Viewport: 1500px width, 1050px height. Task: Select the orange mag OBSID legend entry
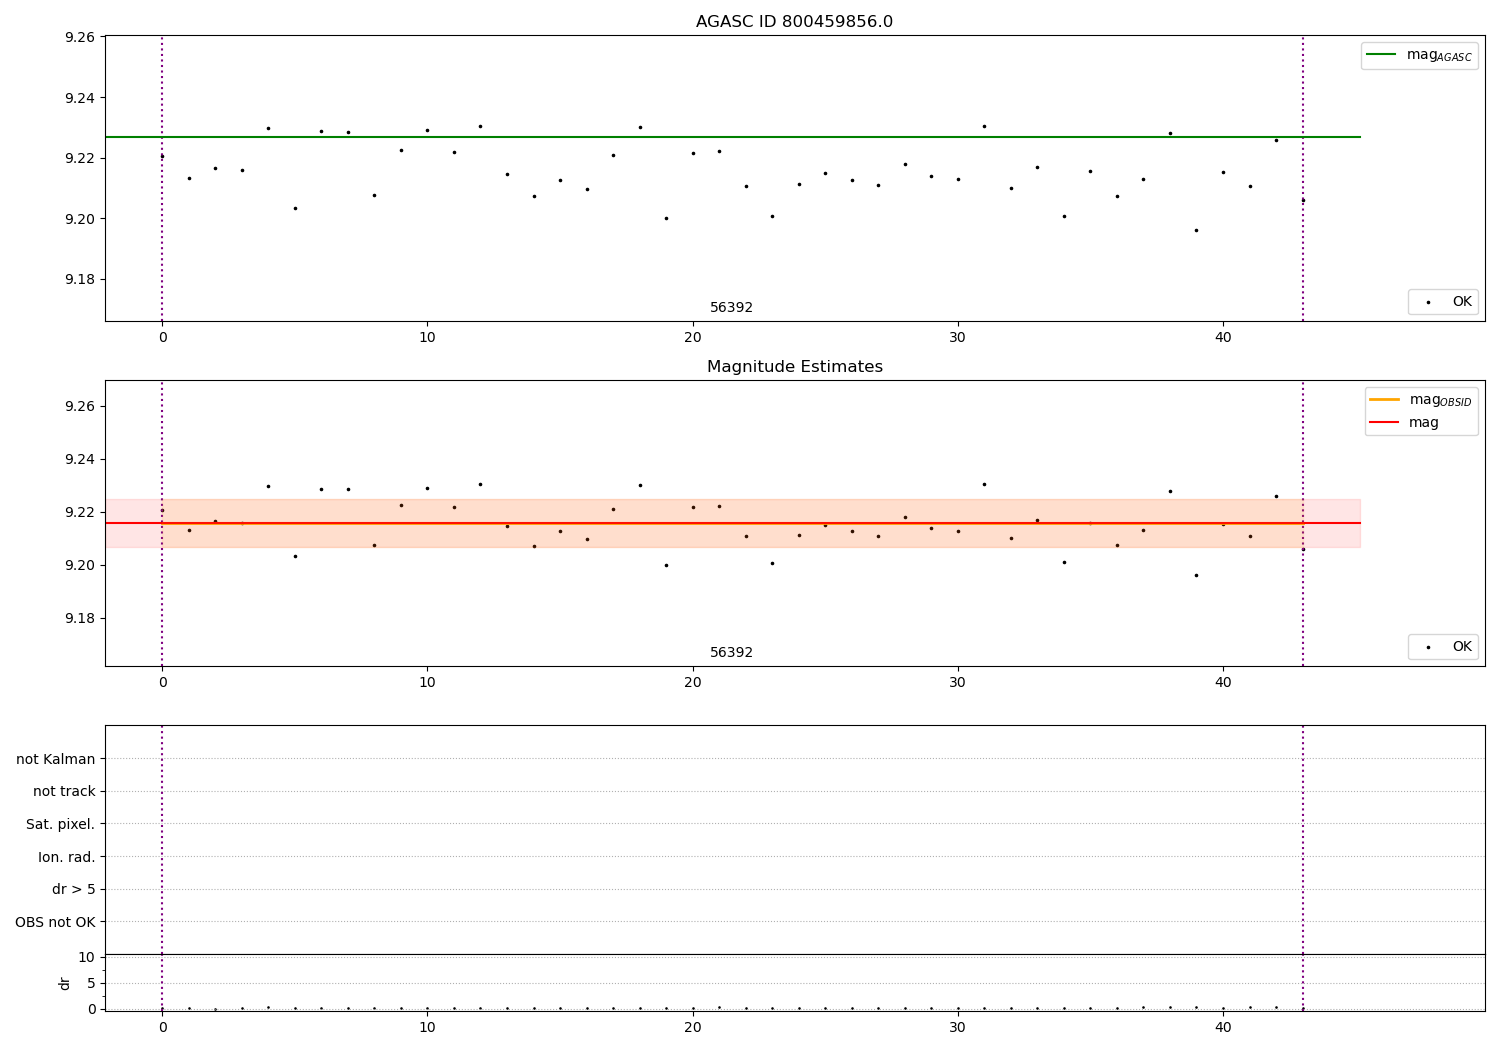coord(1421,400)
